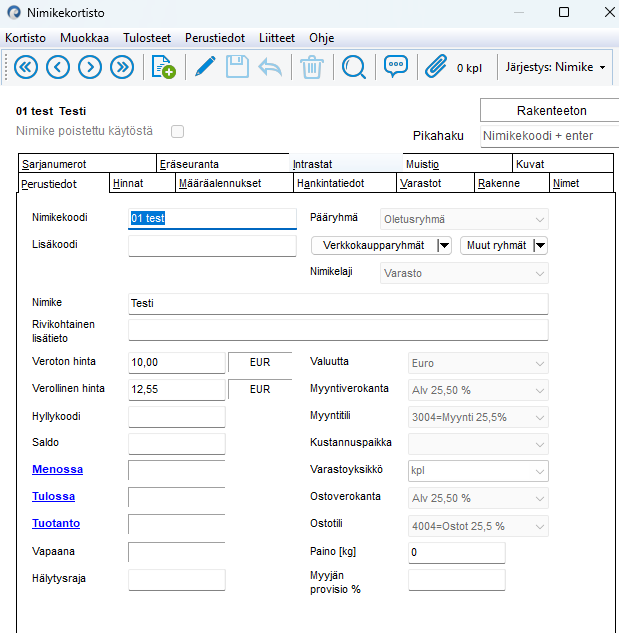The image size is (619, 633).
Task: Click the Tuotanto link
Action: pyautogui.click(x=56, y=523)
